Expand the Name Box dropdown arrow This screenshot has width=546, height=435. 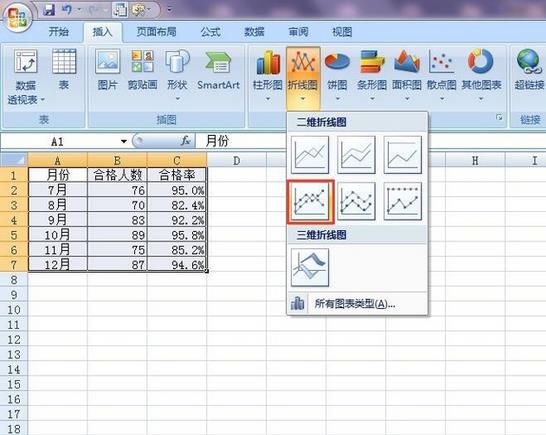click(x=124, y=141)
